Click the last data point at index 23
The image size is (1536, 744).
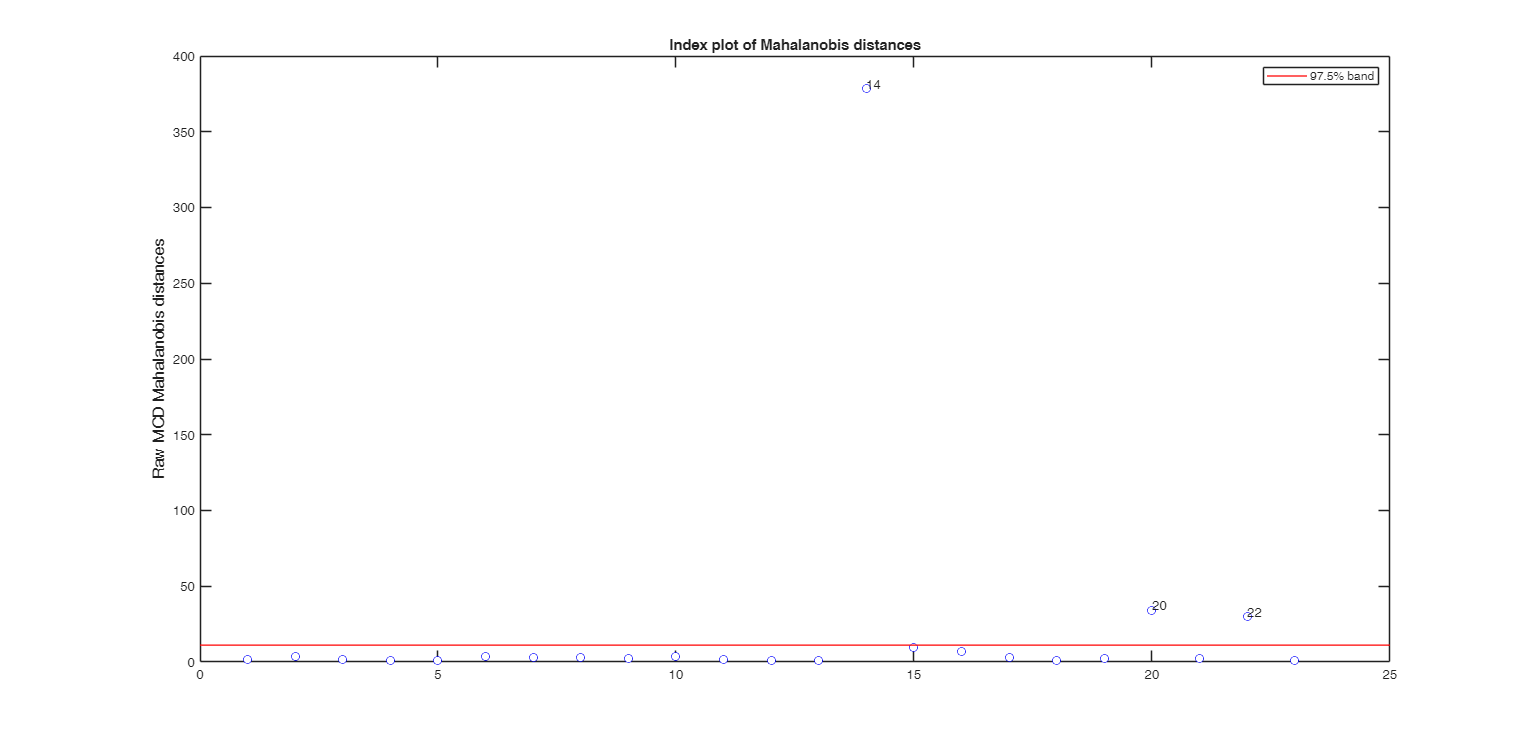pos(1294,660)
